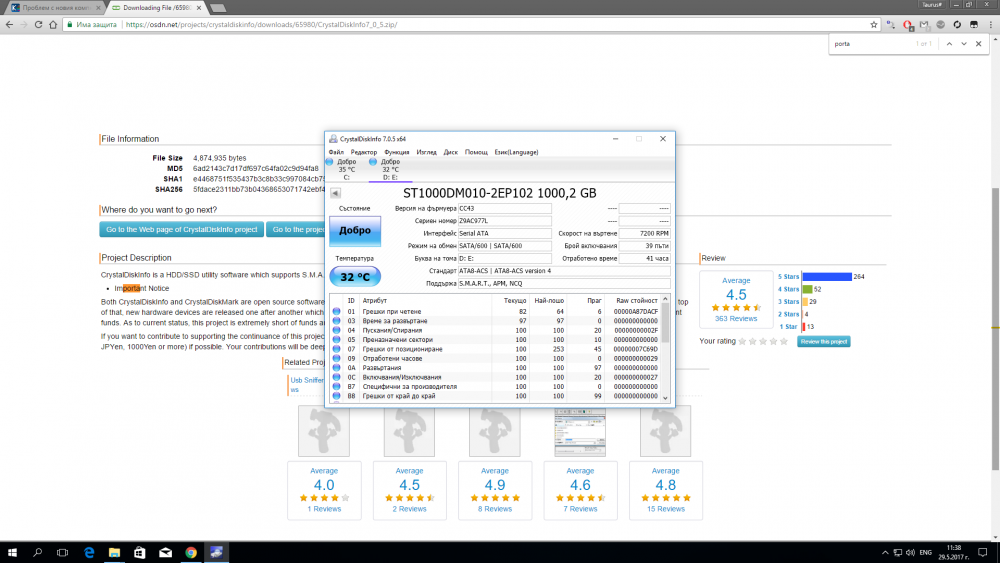Image resolution: width=1000 pixels, height=563 pixels.
Task: Click the previous disk arrow in CrystalDiskInfo
Action: [335, 193]
